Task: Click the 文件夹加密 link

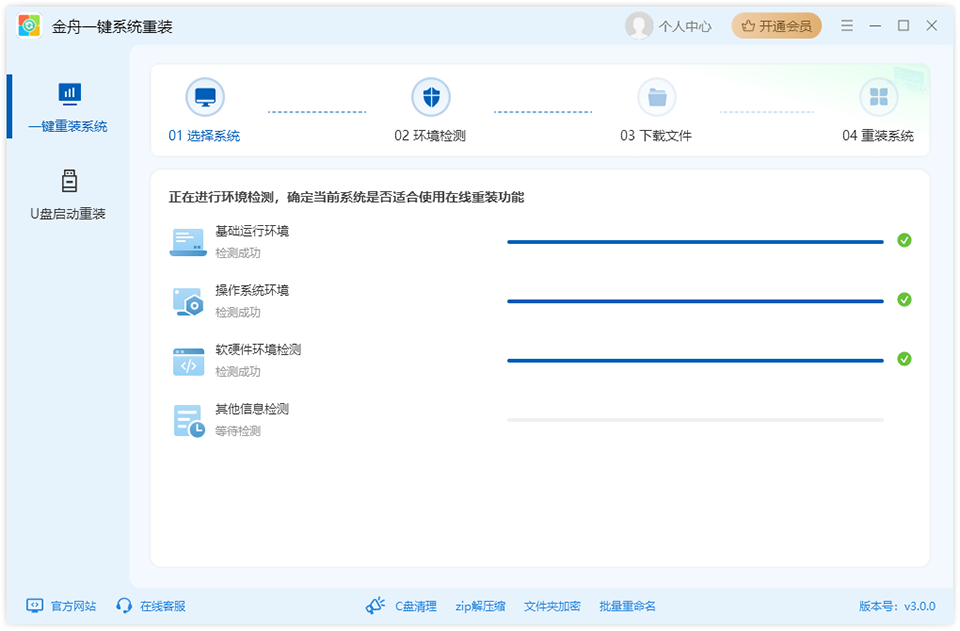Action: 550,605
